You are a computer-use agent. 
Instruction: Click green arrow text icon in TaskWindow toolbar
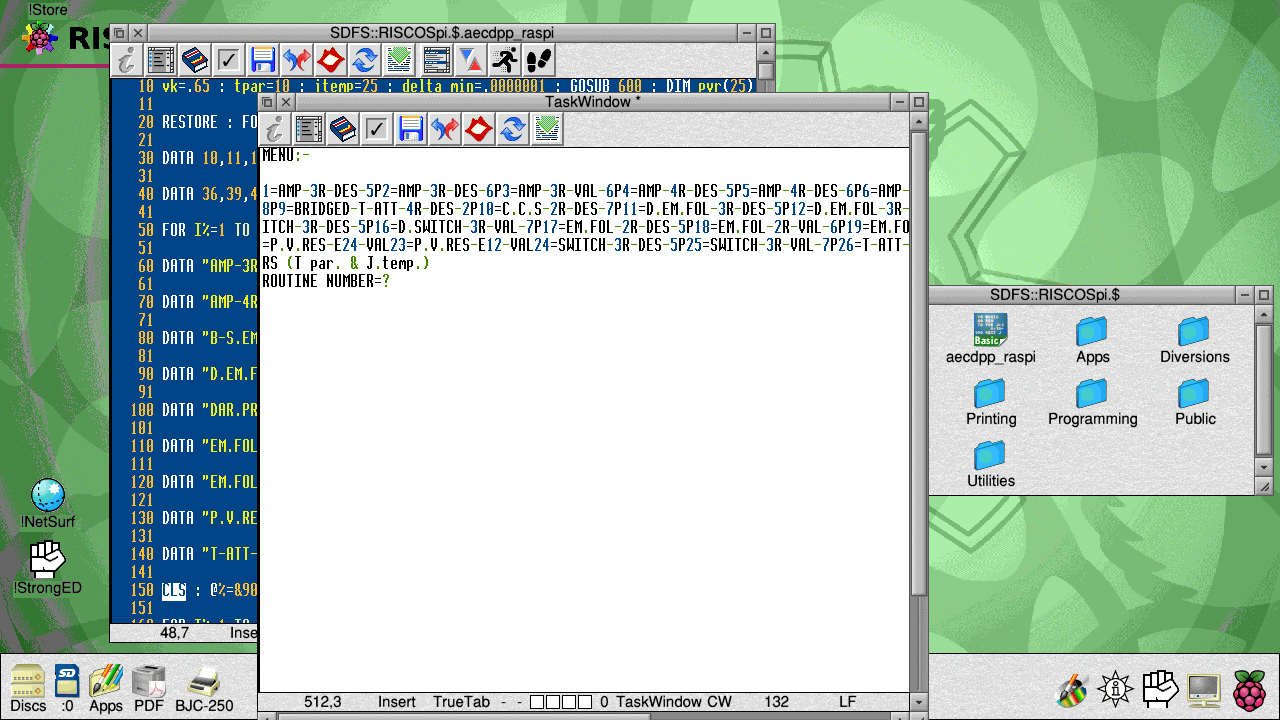tap(547, 129)
